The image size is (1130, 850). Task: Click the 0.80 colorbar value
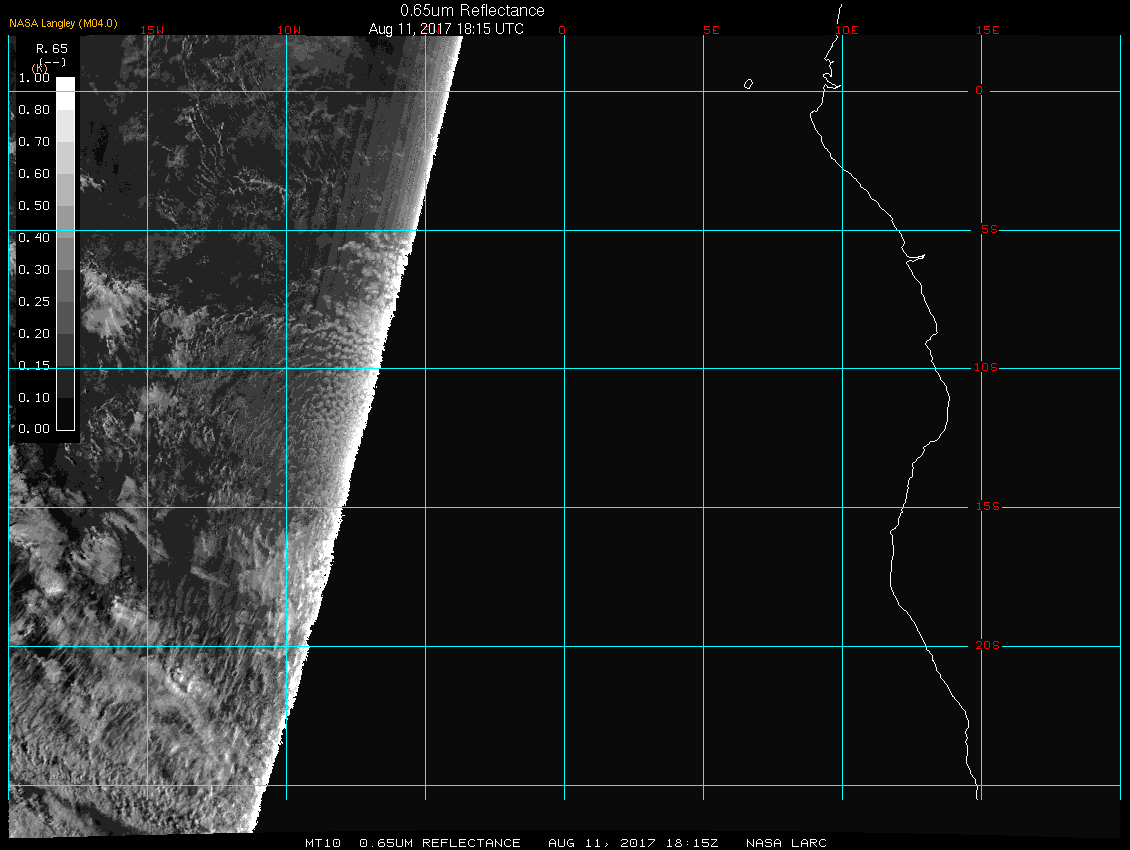34,110
